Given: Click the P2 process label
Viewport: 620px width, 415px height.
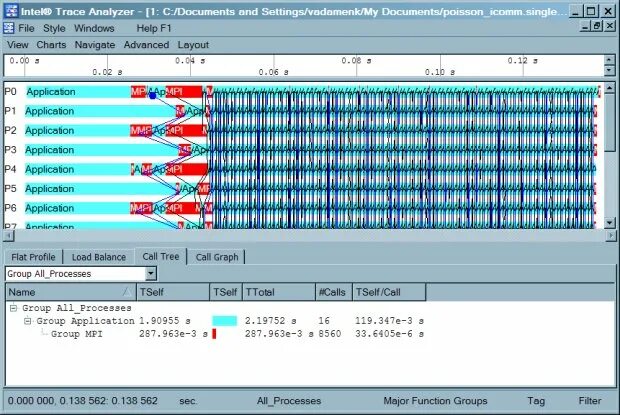Looking at the screenshot, I should 10,130.
